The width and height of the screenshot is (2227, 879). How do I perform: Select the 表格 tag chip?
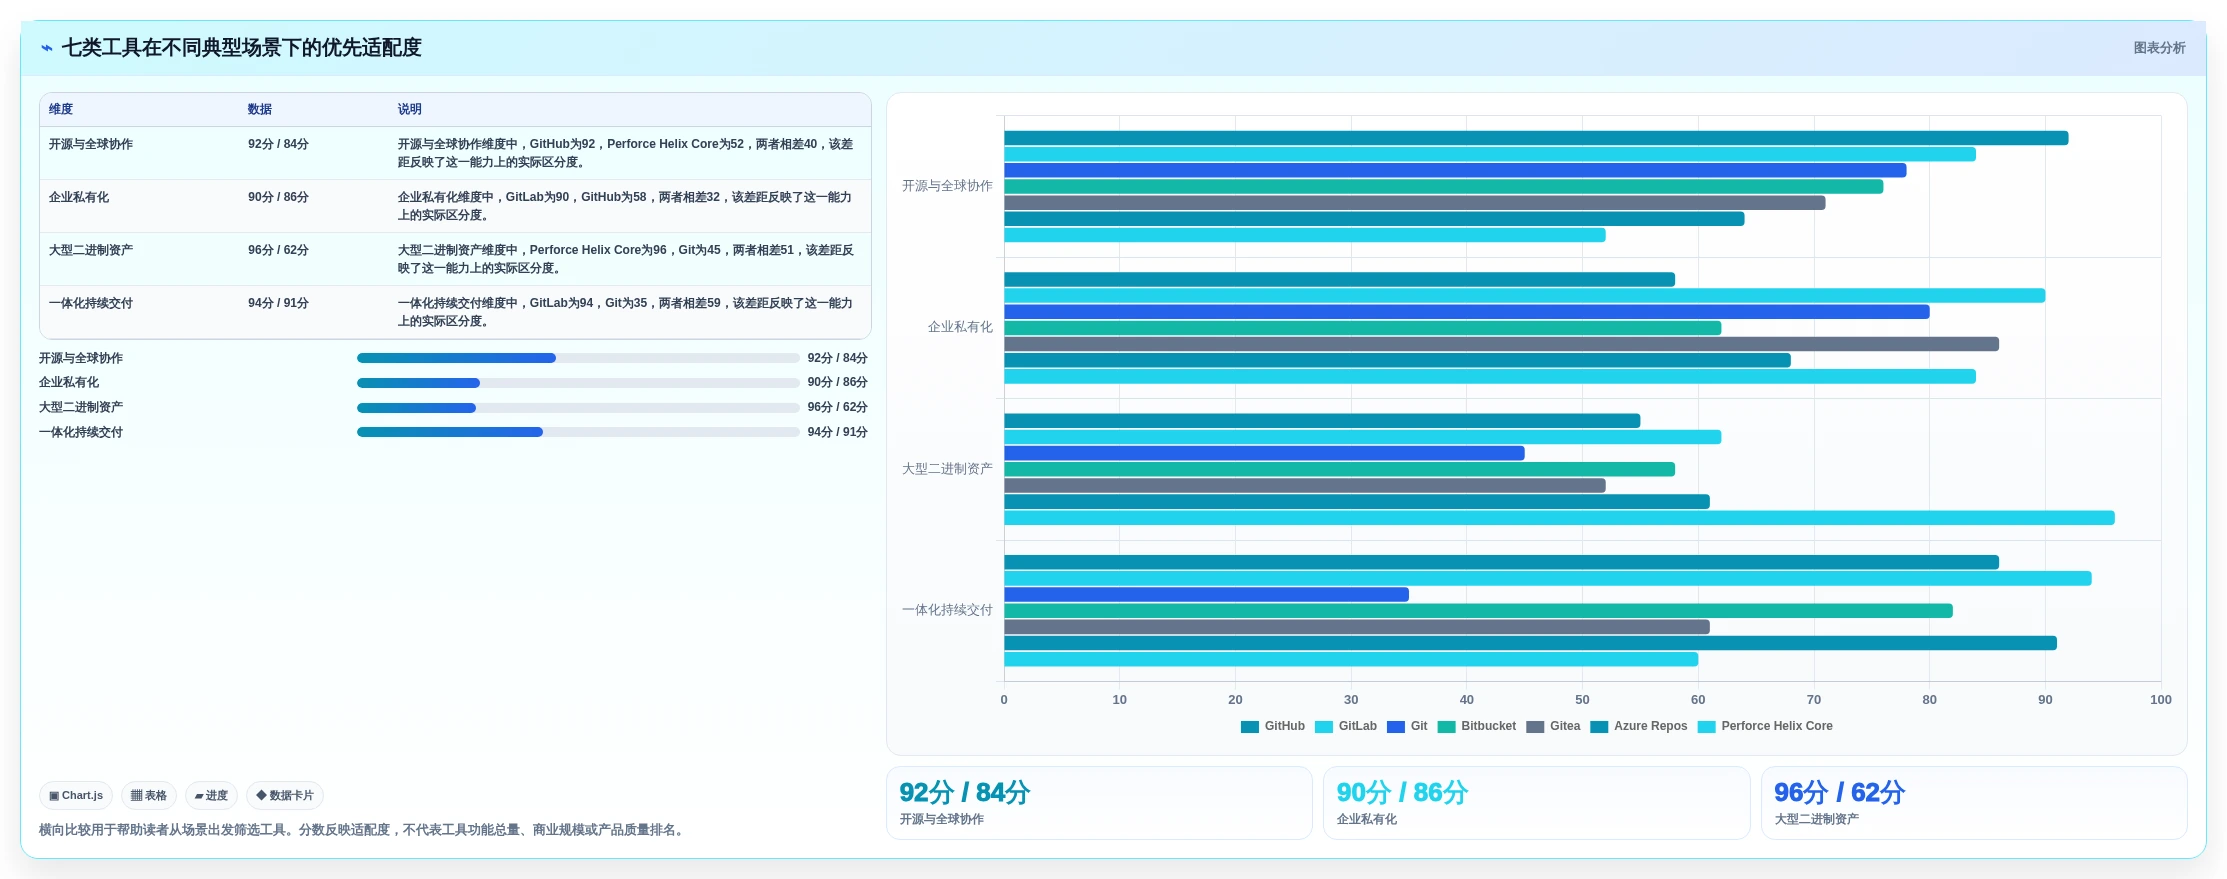(x=149, y=796)
